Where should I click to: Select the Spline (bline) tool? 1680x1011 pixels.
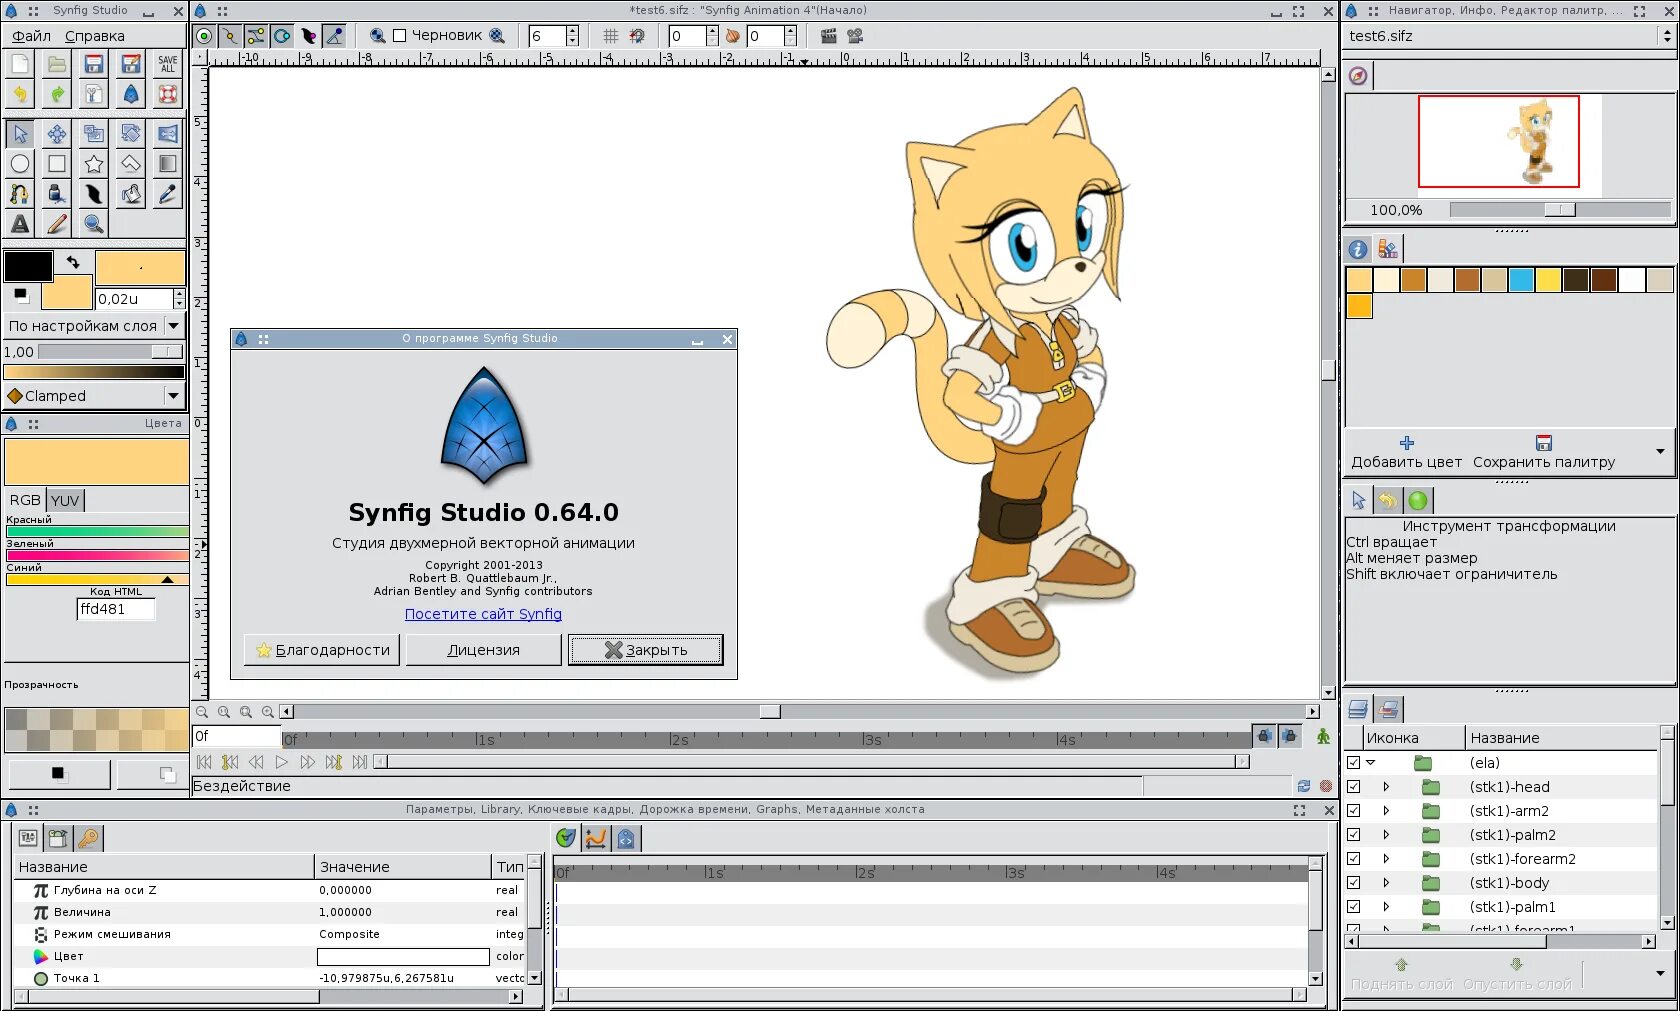tap(20, 194)
